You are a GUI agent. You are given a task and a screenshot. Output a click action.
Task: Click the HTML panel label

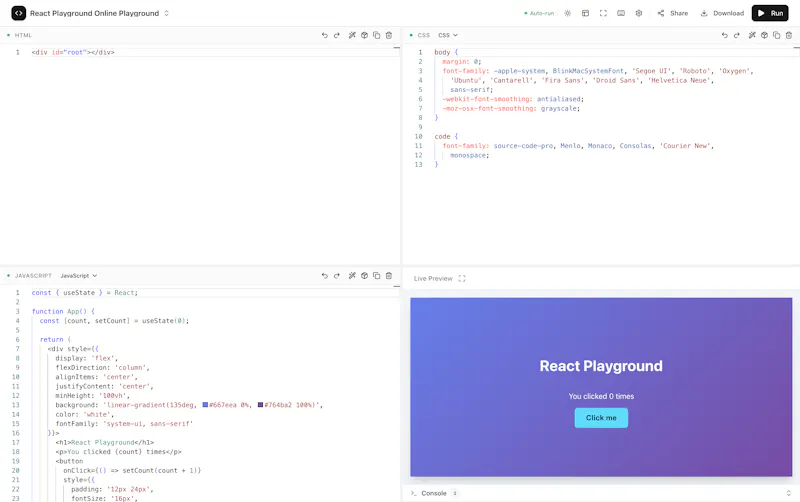coord(23,35)
